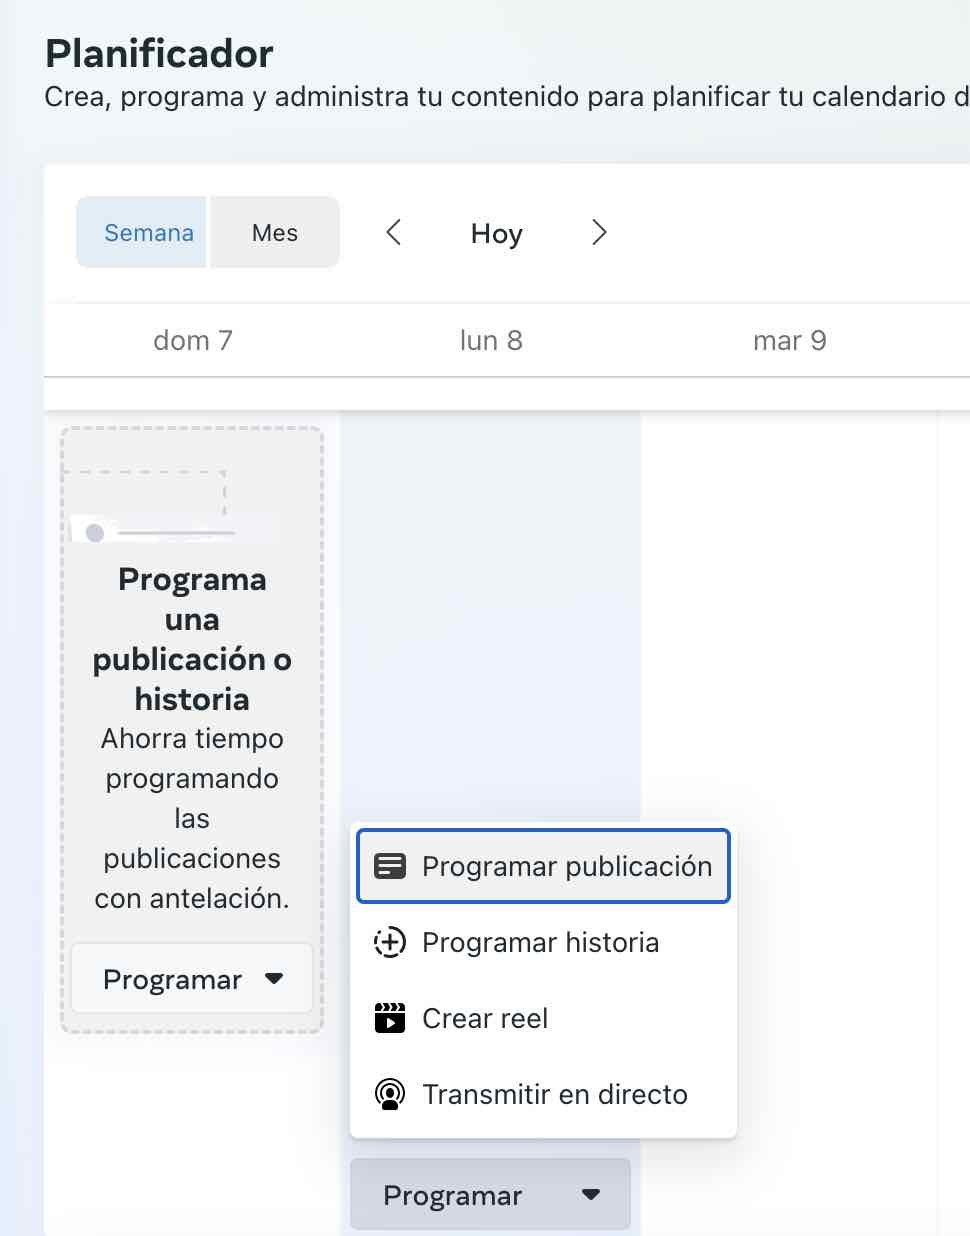Click the 'Programa una publicación o historia' title
The height and width of the screenshot is (1236, 970).
pyautogui.click(x=192, y=639)
